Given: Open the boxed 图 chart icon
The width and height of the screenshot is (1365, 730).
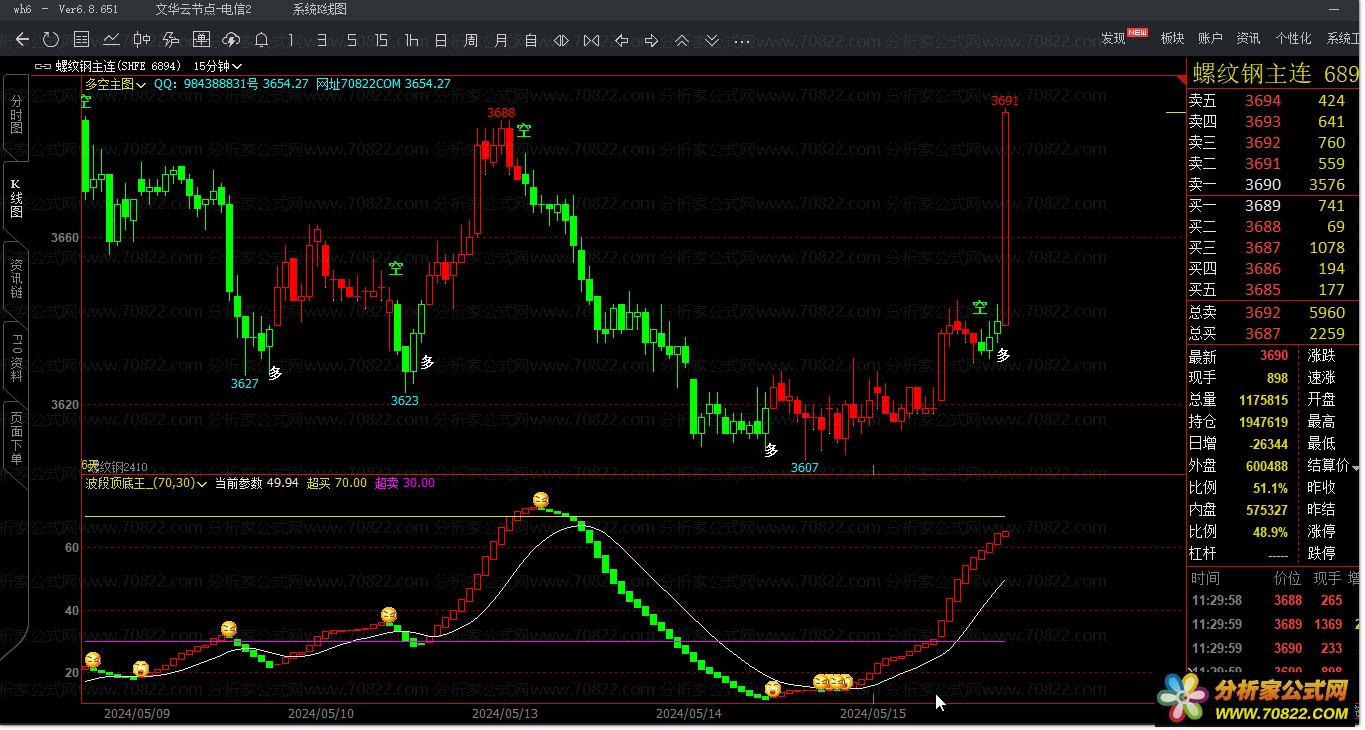Looking at the screenshot, I should [x=201, y=40].
